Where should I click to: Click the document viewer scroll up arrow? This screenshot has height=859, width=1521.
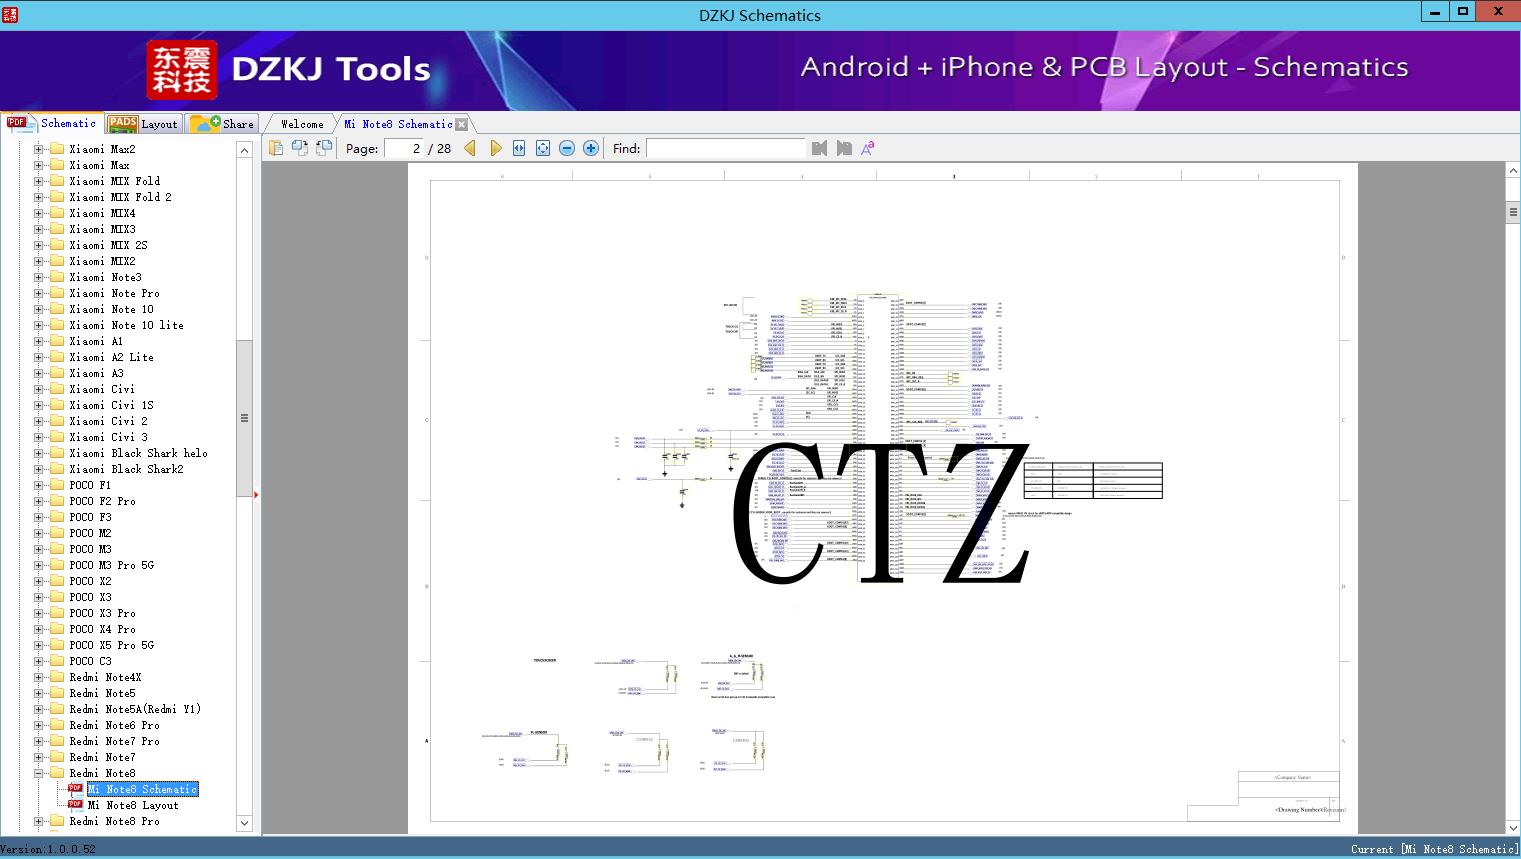1513,171
